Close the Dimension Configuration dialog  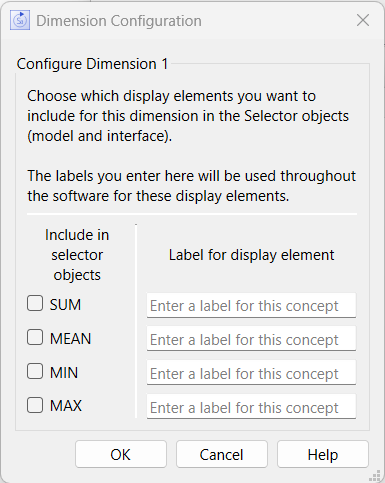(363, 20)
